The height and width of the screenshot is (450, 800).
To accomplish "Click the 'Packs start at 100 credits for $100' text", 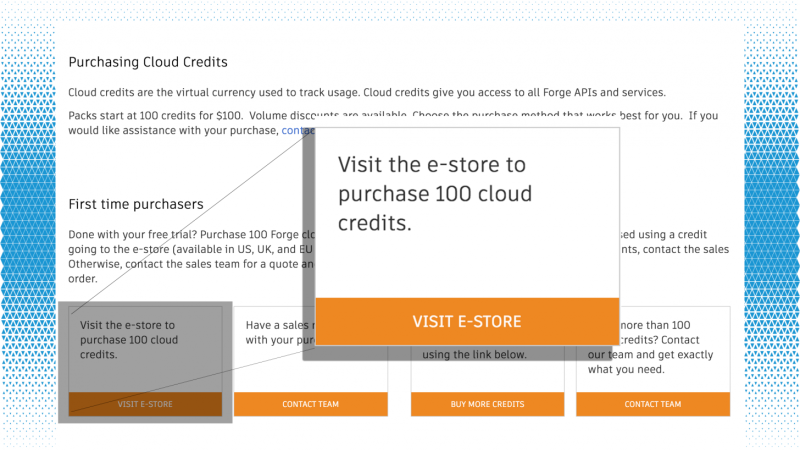I will coord(156,115).
